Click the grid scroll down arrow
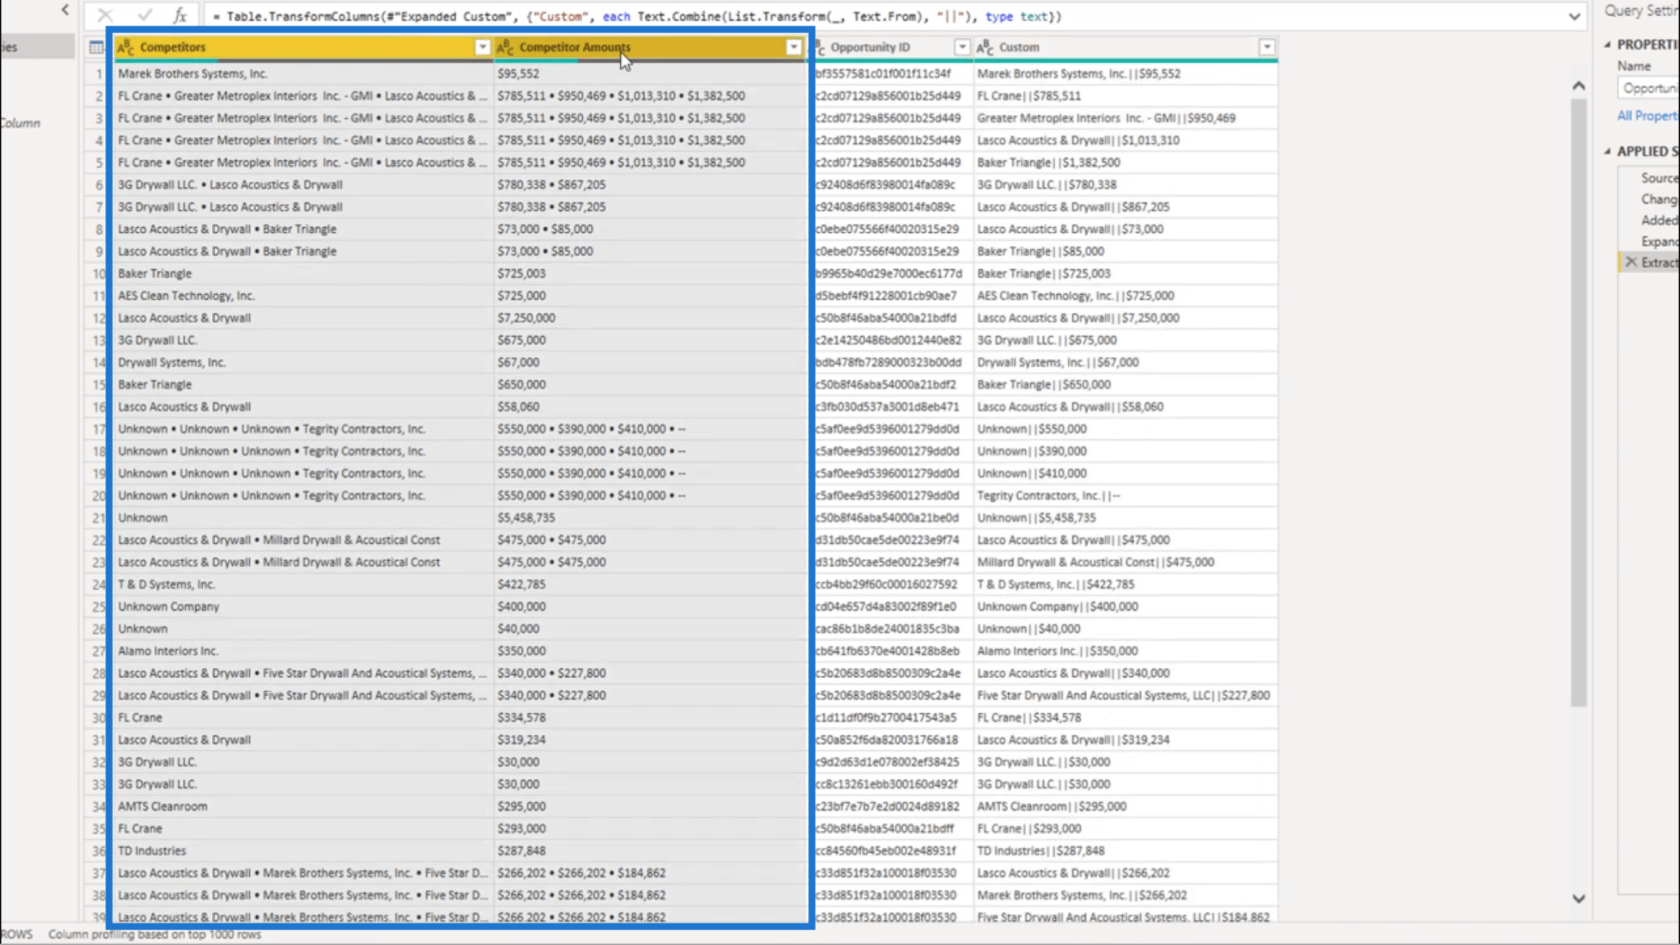The width and height of the screenshot is (1680, 945). (x=1578, y=899)
